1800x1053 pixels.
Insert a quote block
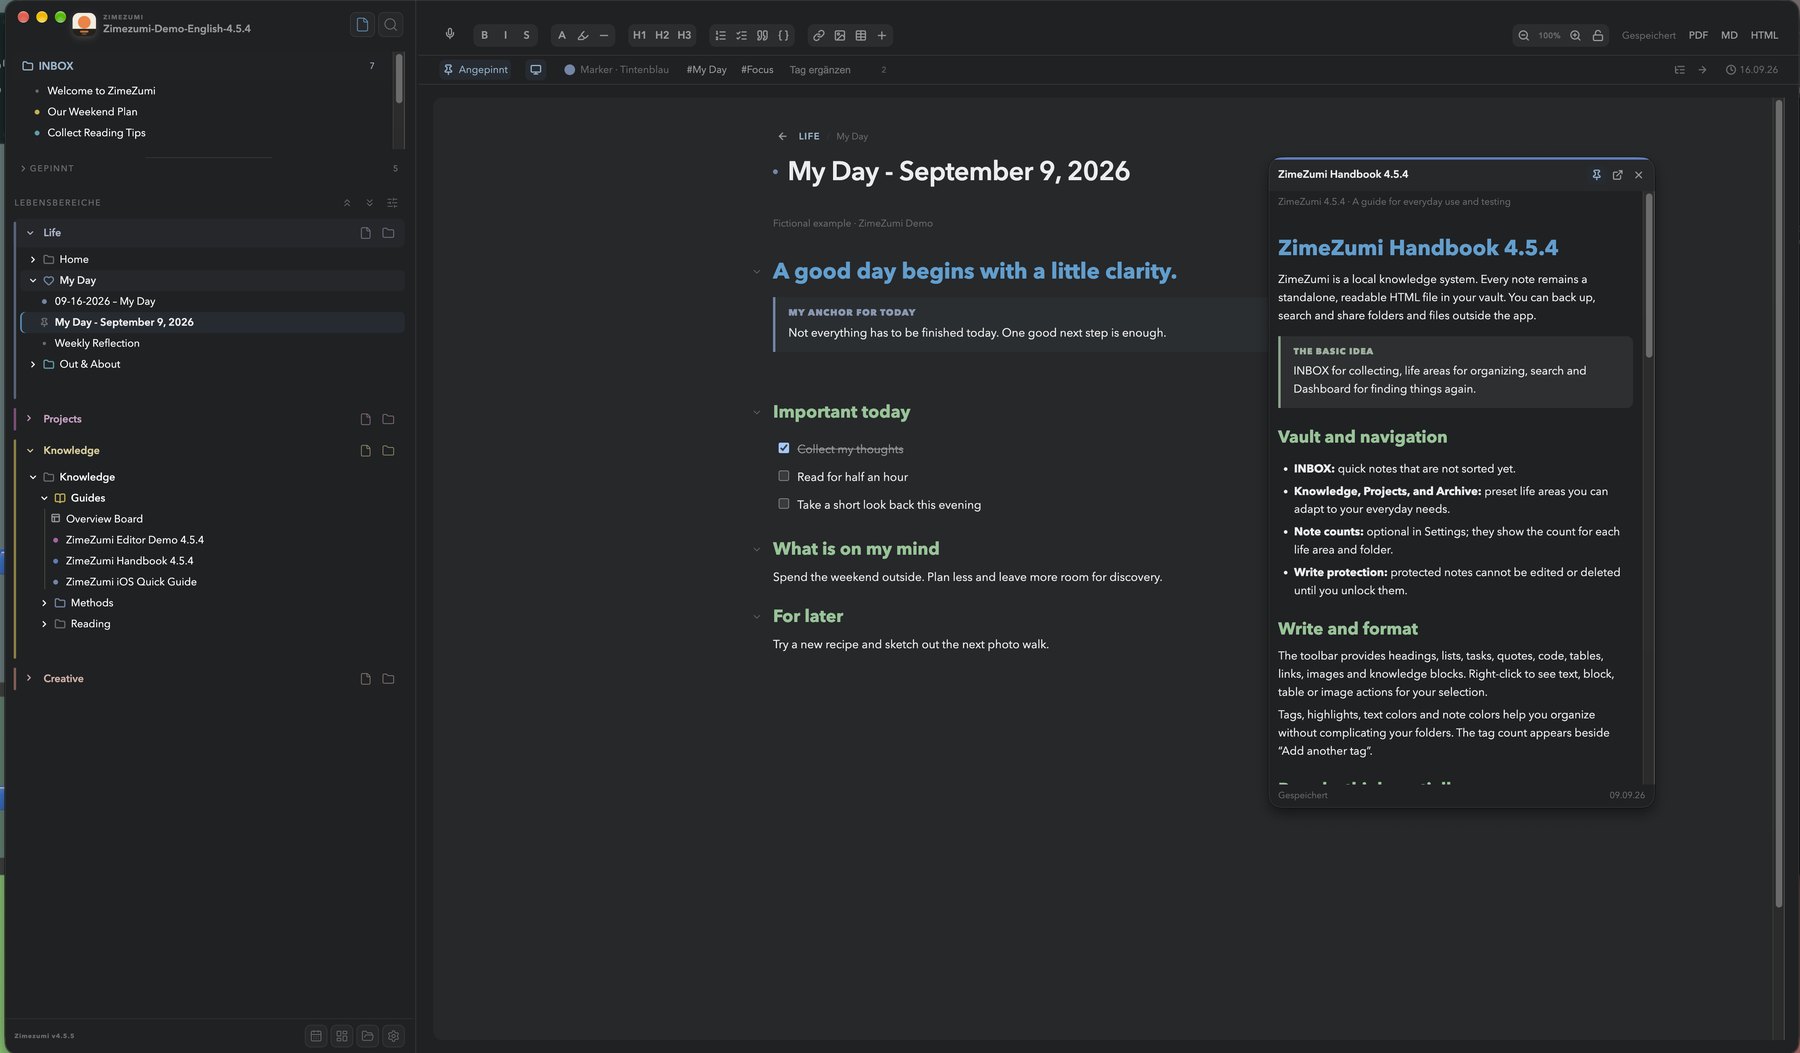762,35
